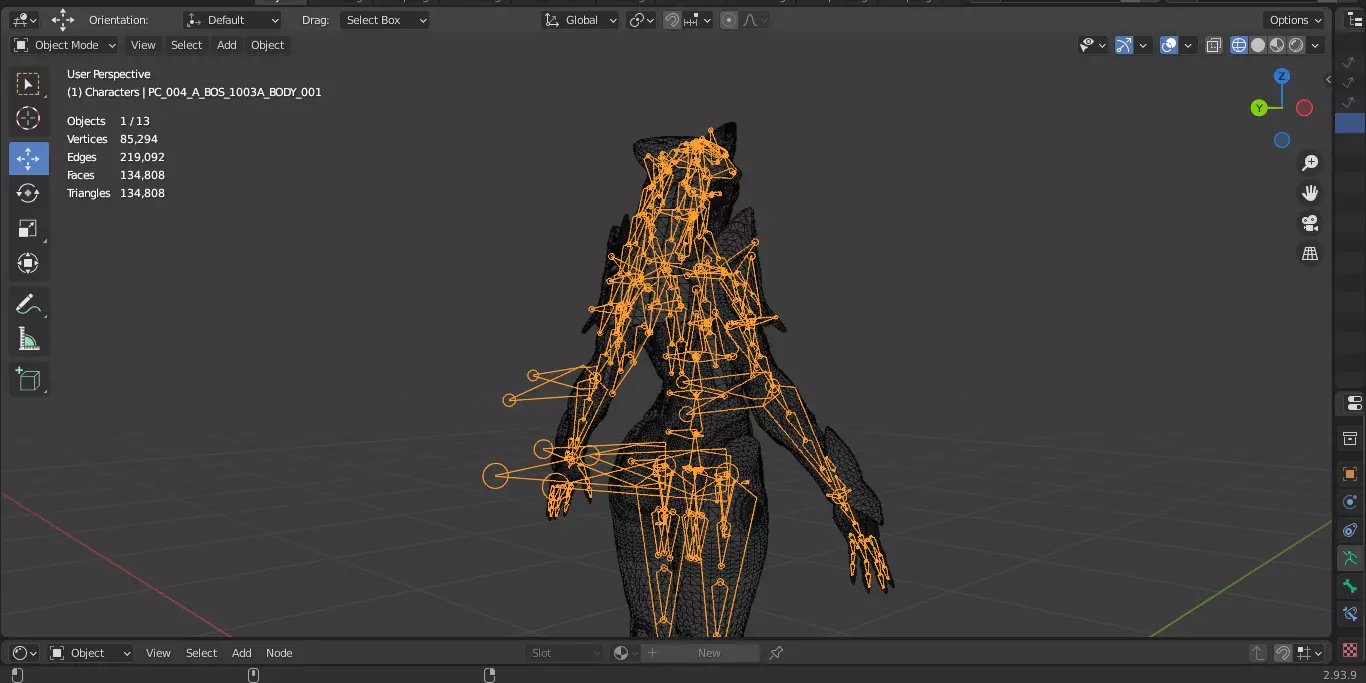1366x683 pixels.
Task: Switch to Material Preview shading
Action: (x=1277, y=45)
